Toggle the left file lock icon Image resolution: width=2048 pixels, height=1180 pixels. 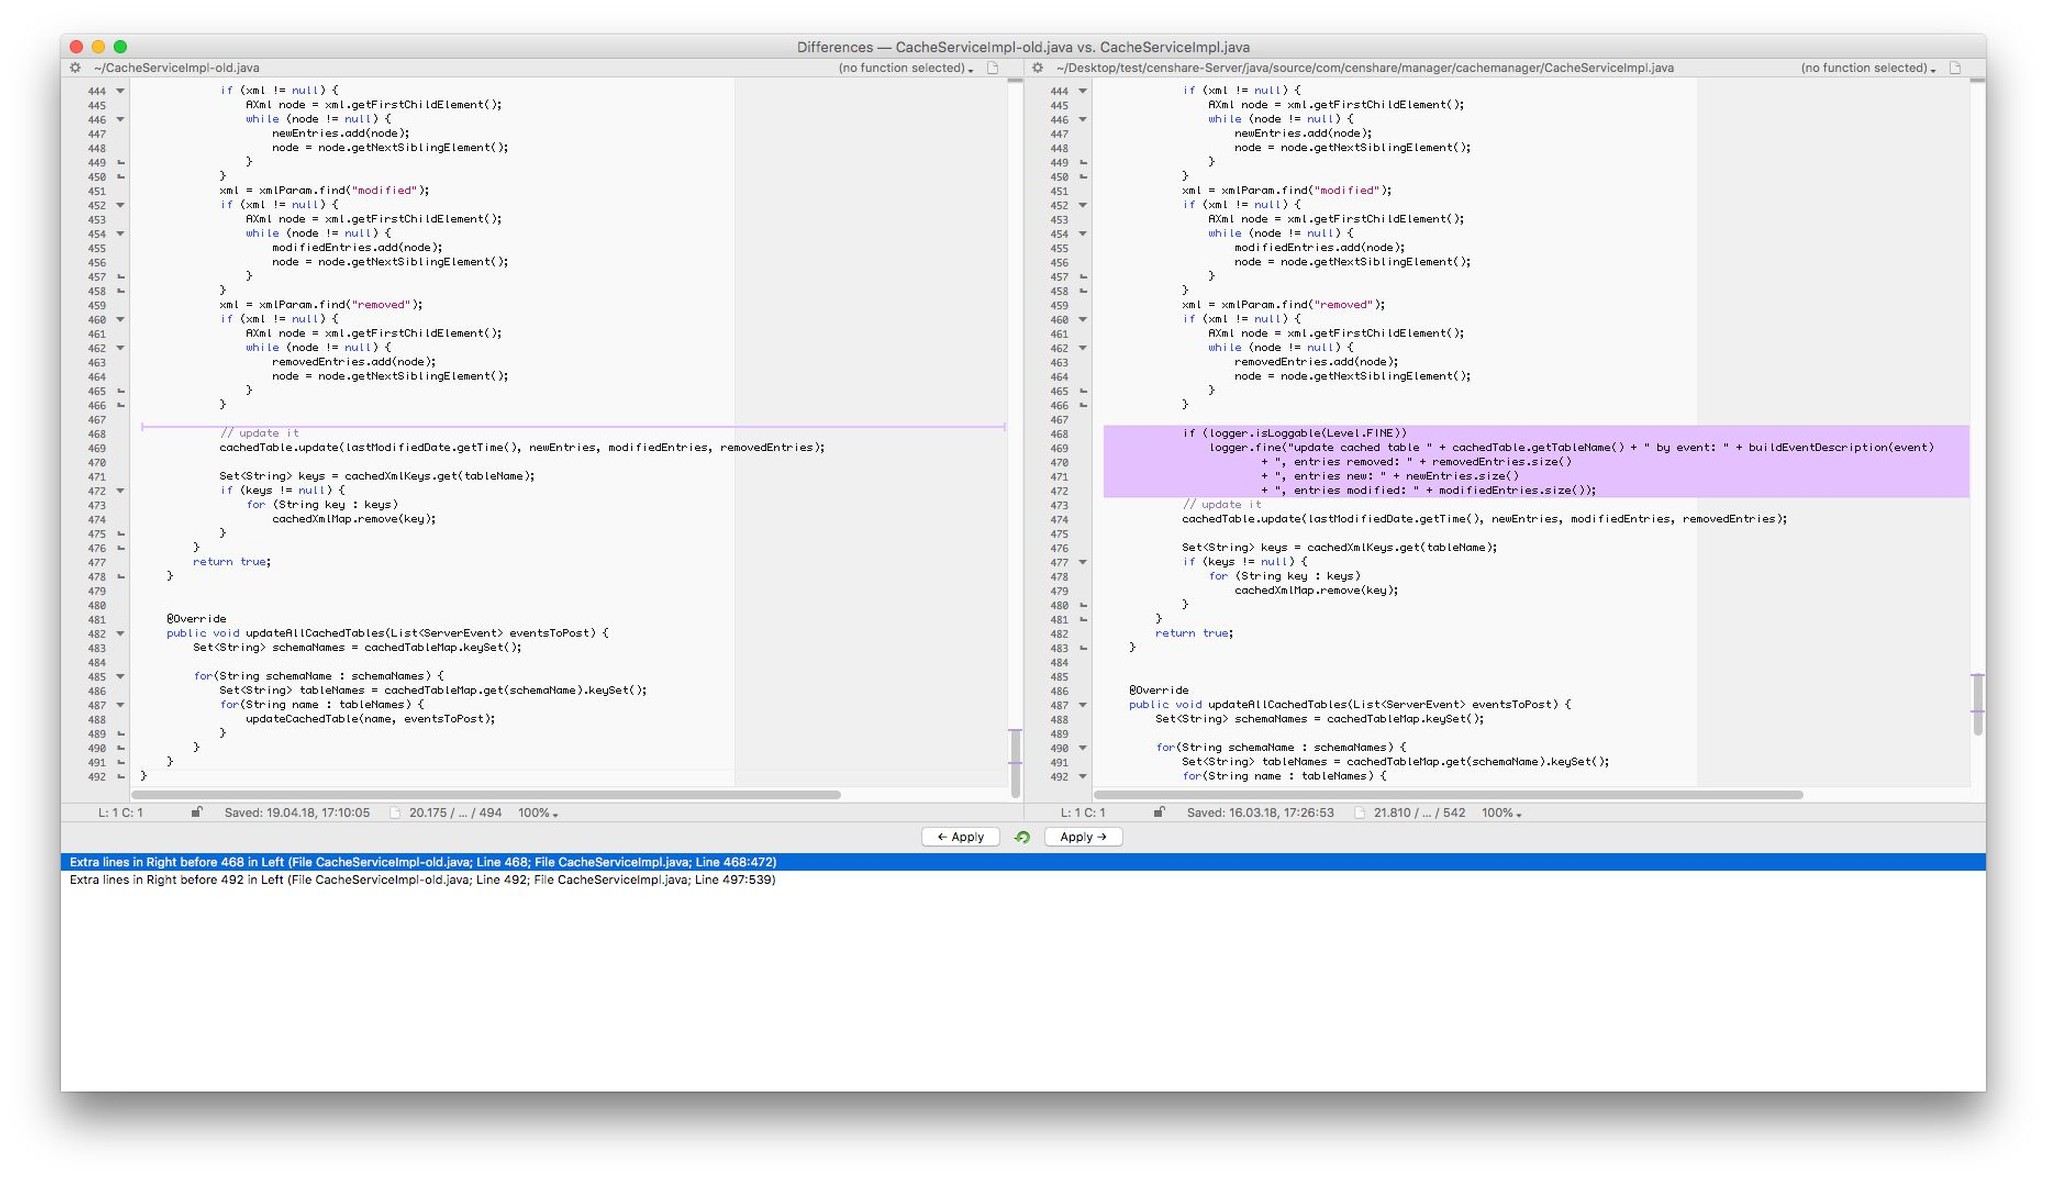[197, 812]
